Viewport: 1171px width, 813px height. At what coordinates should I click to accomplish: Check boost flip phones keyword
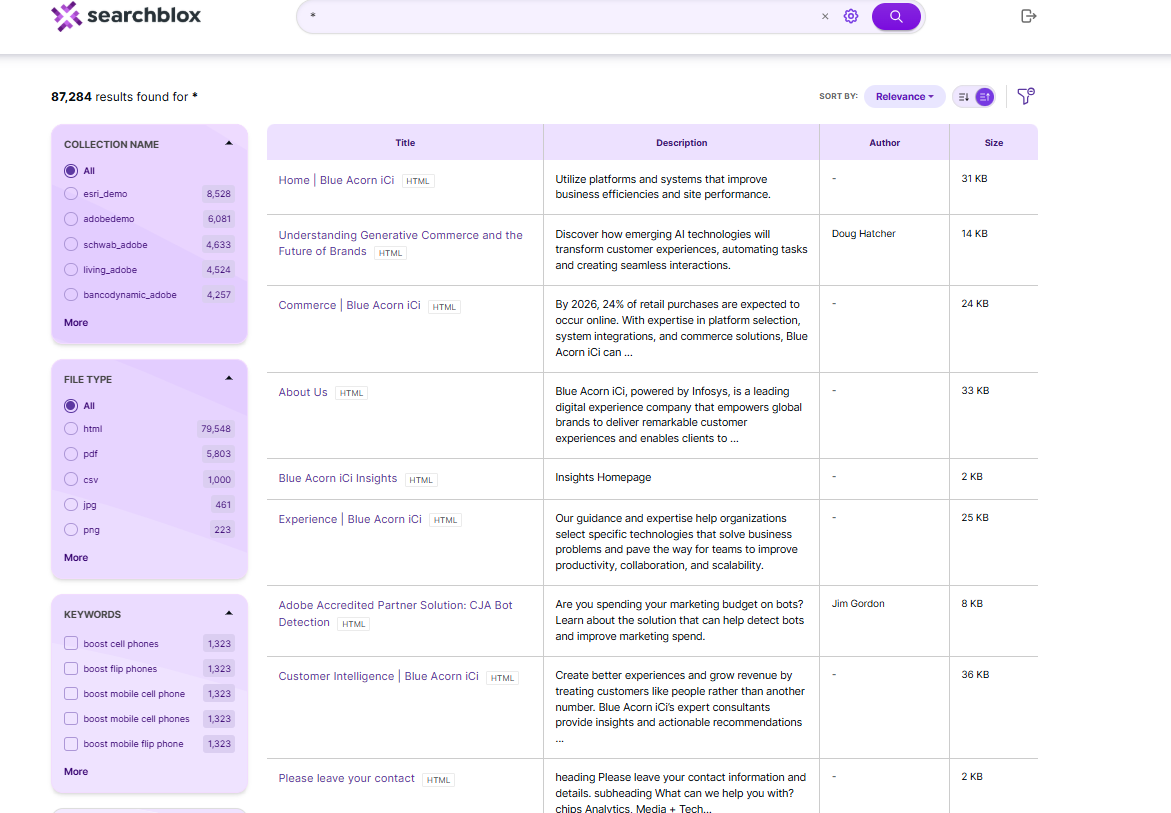click(71, 669)
